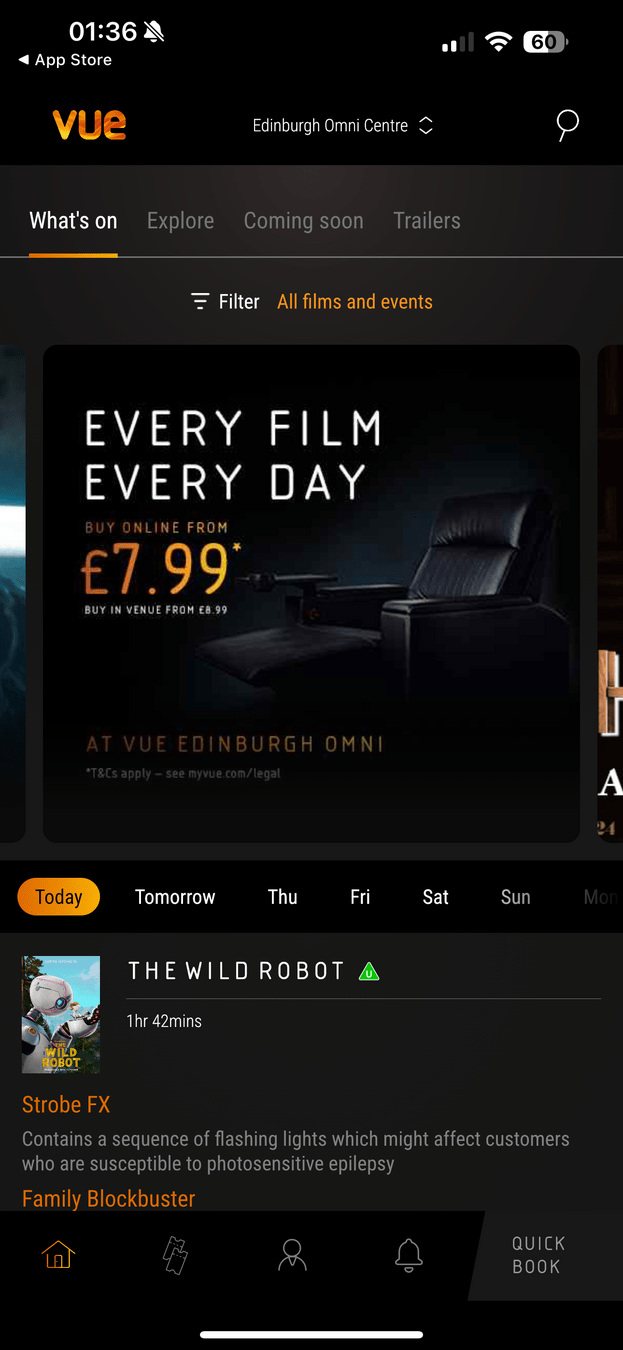This screenshot has height=1350, width=623.
Task: Tap the Vue logo
Action: pos(89,125)
